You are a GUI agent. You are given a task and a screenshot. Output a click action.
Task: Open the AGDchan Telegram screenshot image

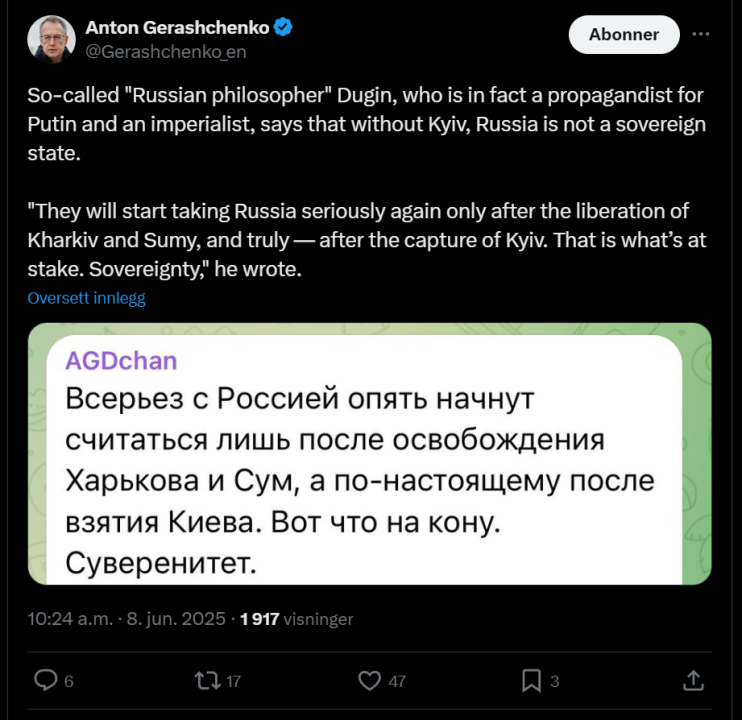point(369,454)
